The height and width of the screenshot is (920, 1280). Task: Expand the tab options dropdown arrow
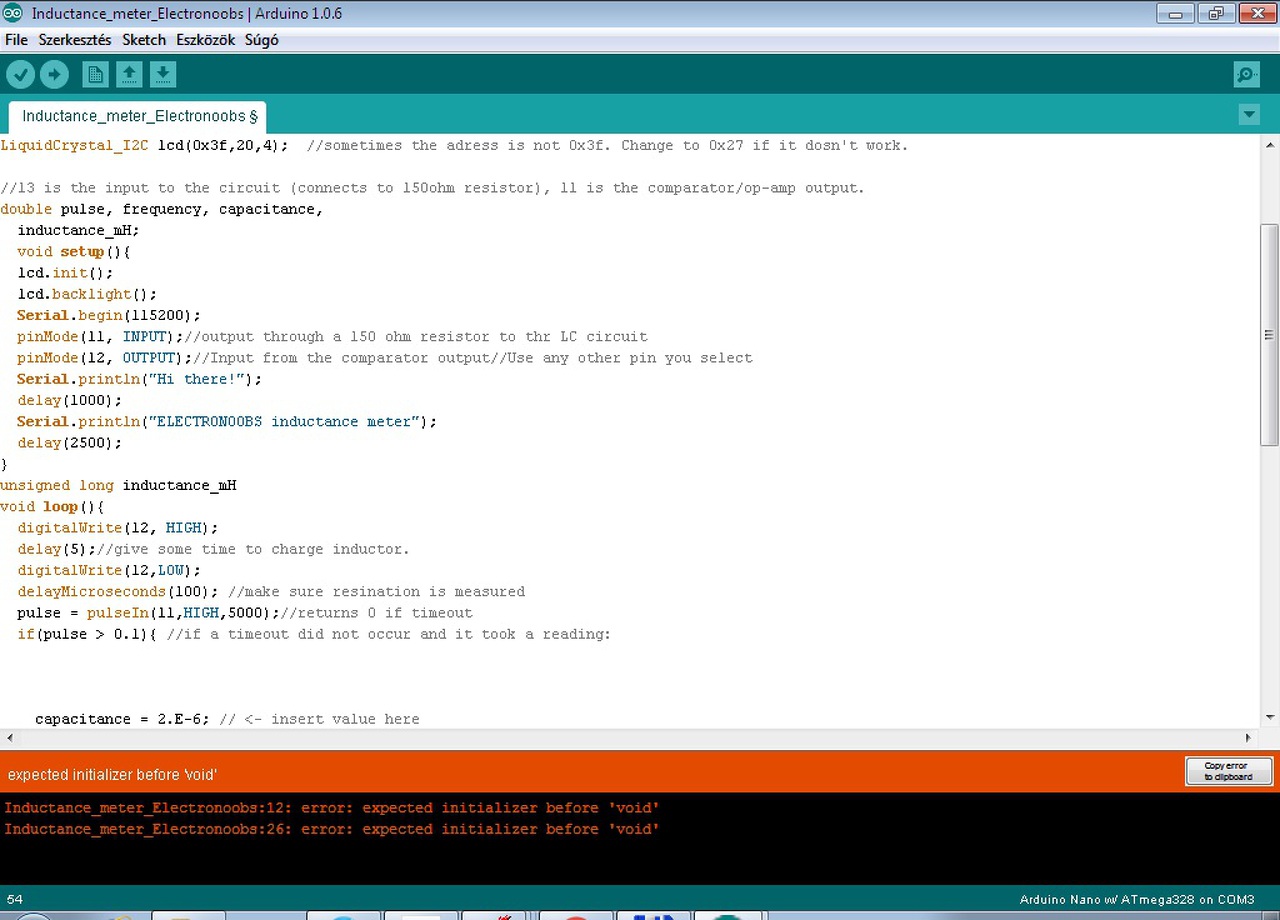click(x=1249, y=115)
